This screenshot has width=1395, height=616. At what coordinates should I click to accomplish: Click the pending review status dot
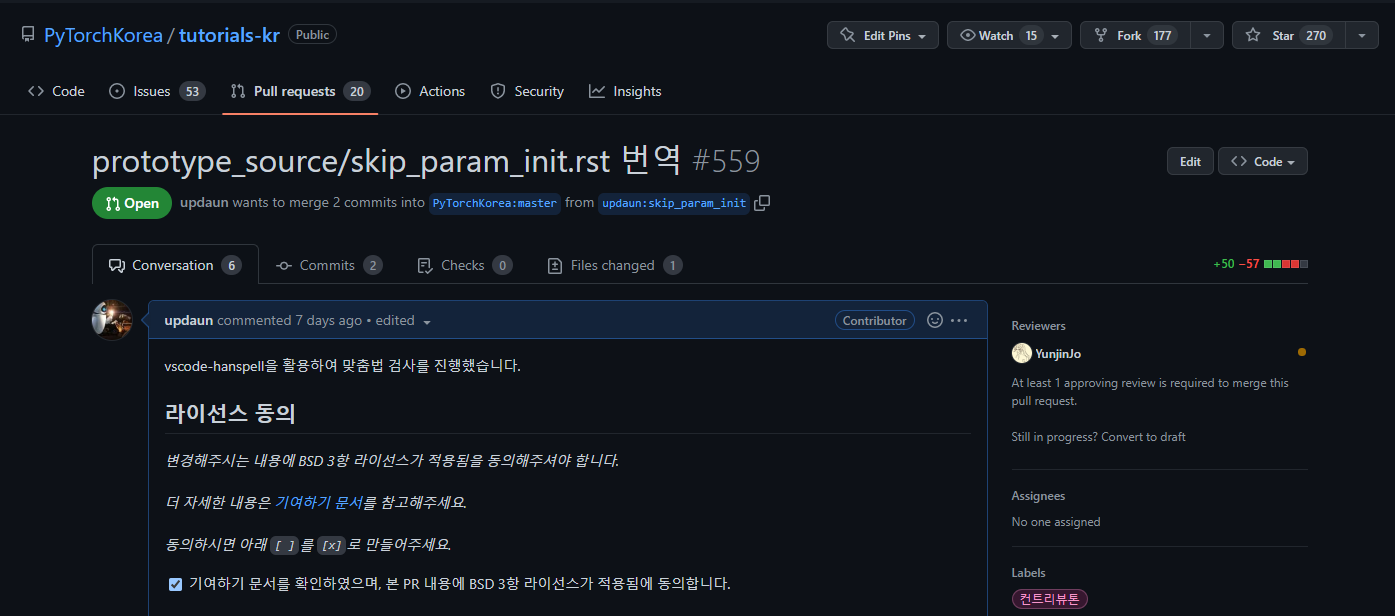click(x=1301, y=352)
